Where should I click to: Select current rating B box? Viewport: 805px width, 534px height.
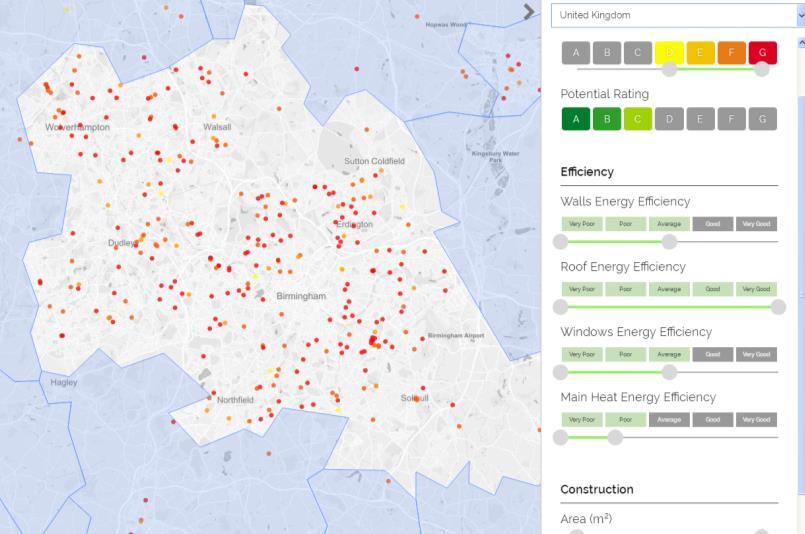point(607,53)
